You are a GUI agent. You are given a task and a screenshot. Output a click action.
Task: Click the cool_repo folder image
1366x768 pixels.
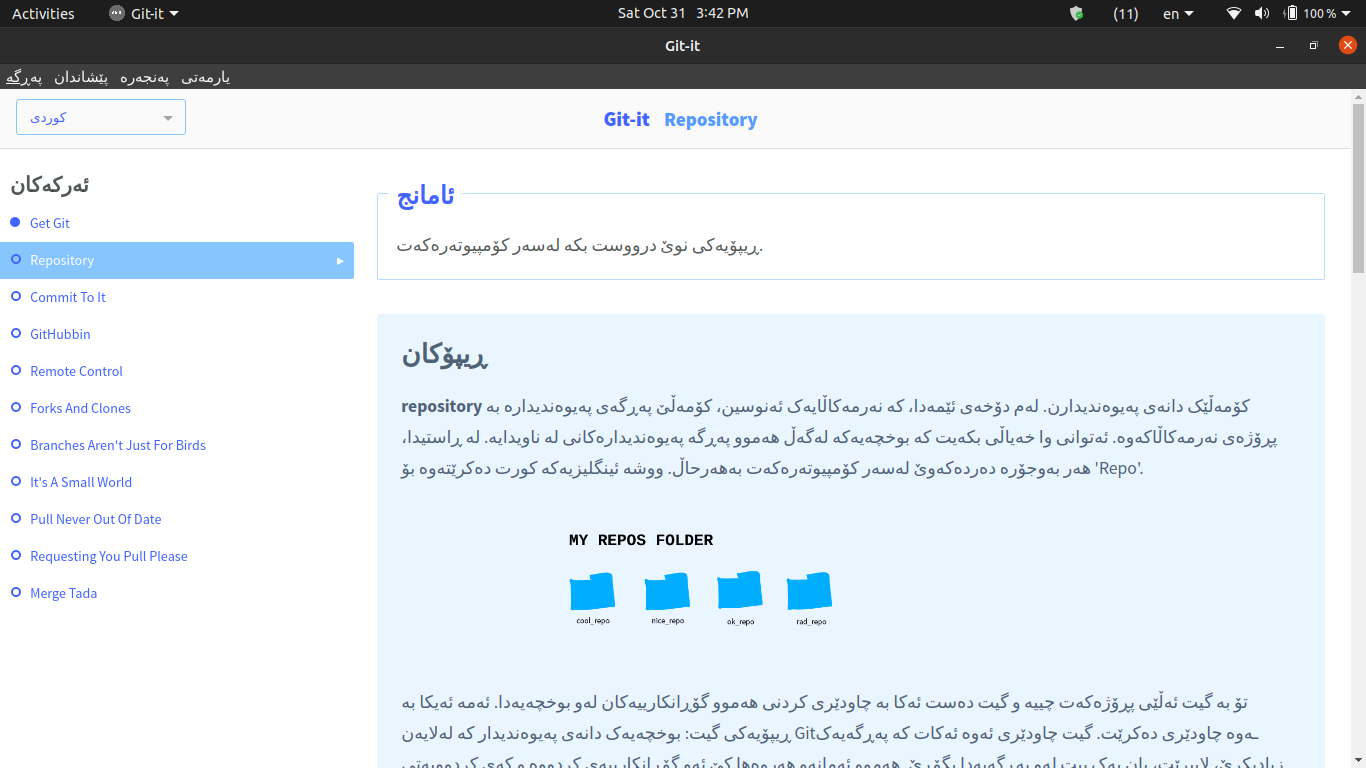tap(592, 592)
